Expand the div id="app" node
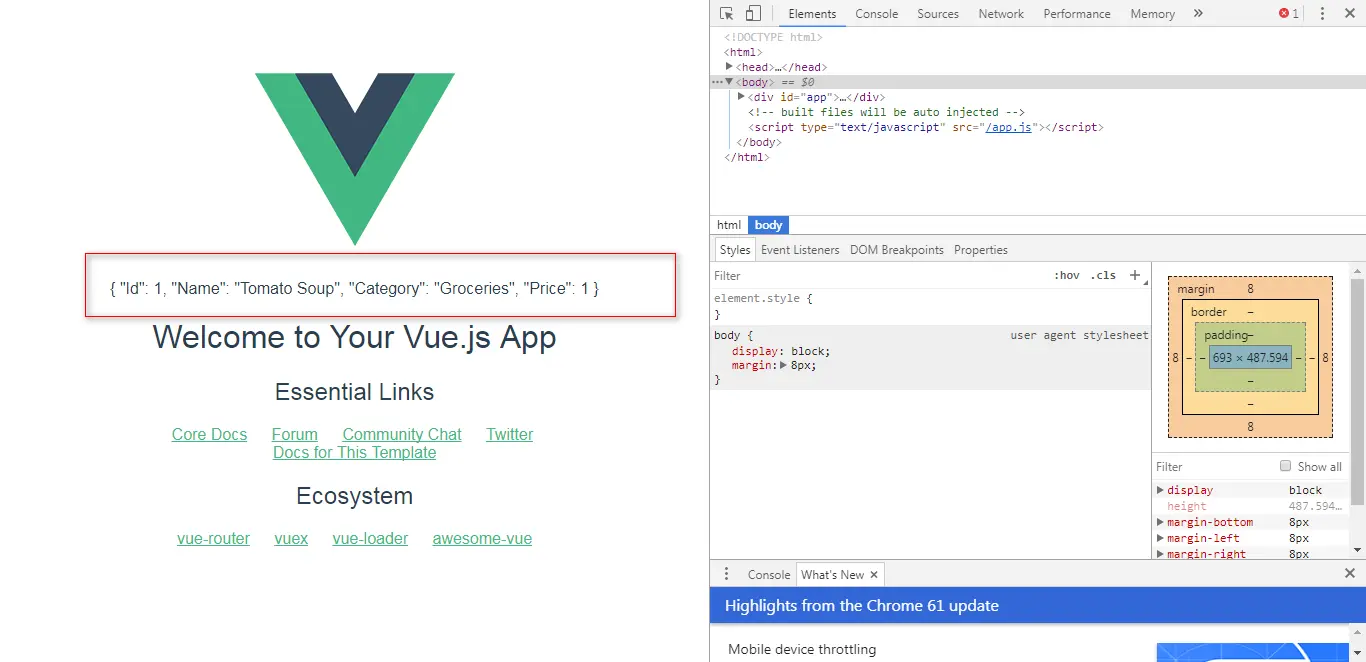This screenshot has width=1366, height=662. [741, 97]
